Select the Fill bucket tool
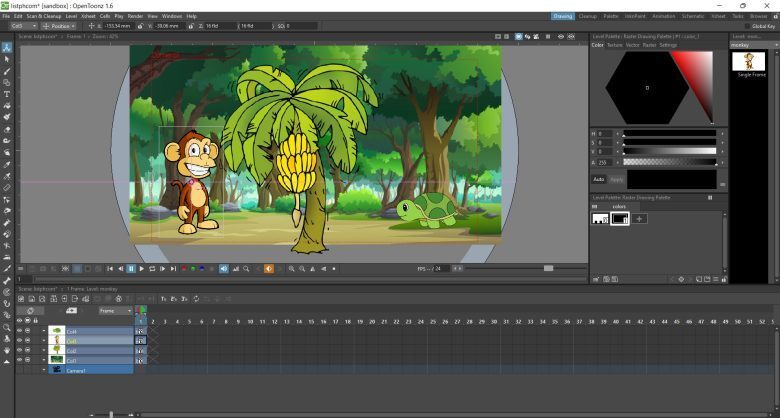 [x=7, y=106]
